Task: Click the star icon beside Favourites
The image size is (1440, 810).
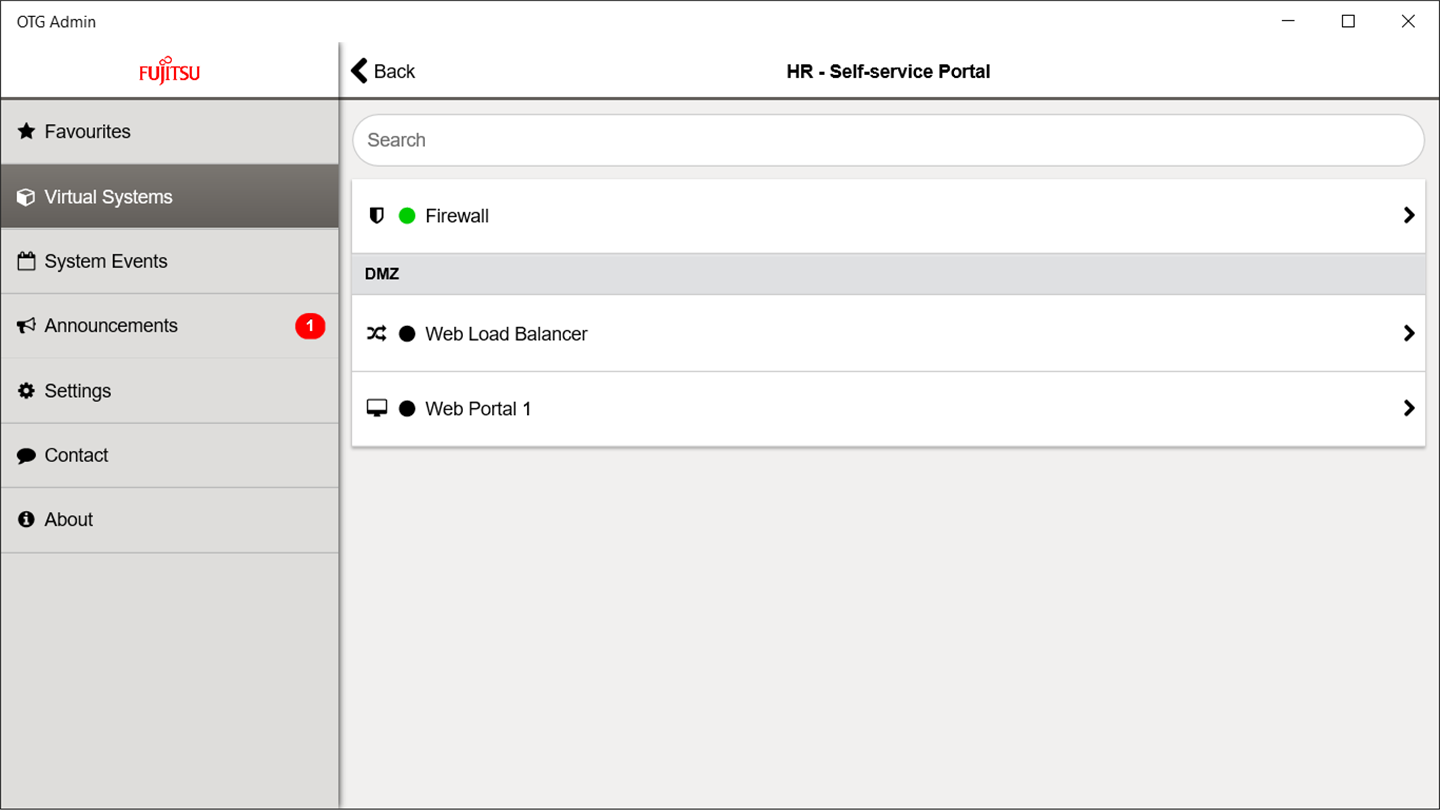Action: pos(26,131)
